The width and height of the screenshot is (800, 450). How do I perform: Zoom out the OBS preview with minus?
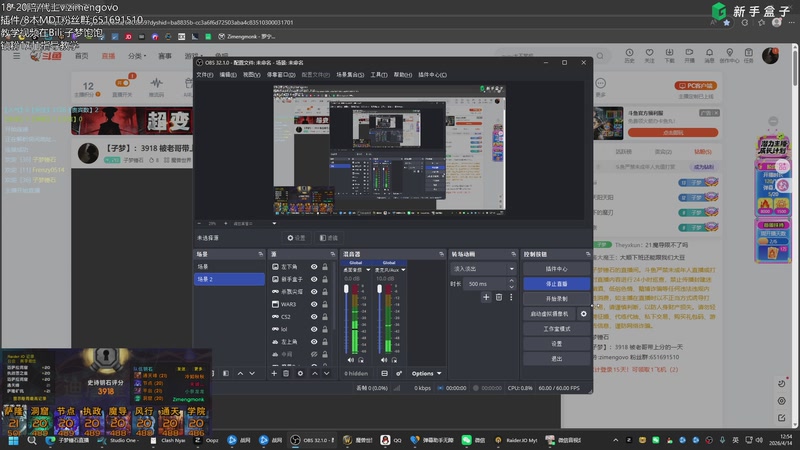199,223
